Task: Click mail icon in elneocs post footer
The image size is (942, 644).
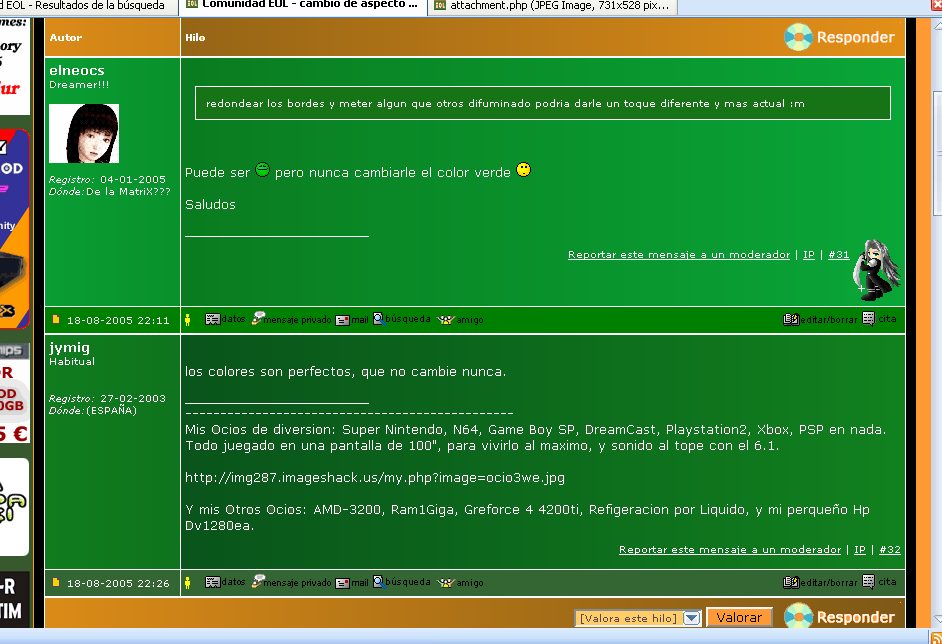Action: [352, 320]
